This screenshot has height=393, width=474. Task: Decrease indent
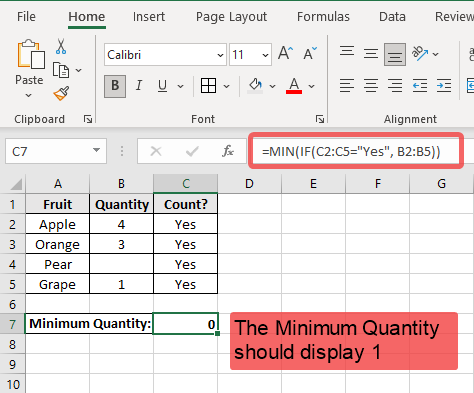tap(420, 86)
